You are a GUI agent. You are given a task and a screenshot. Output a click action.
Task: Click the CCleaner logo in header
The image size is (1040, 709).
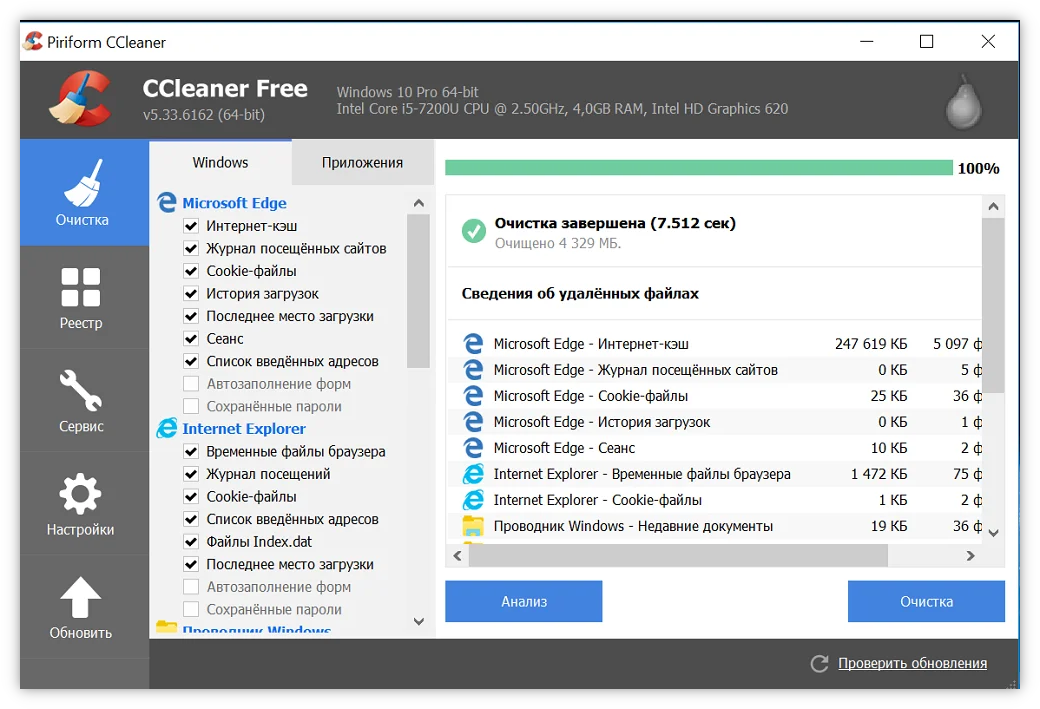point(80,99)
